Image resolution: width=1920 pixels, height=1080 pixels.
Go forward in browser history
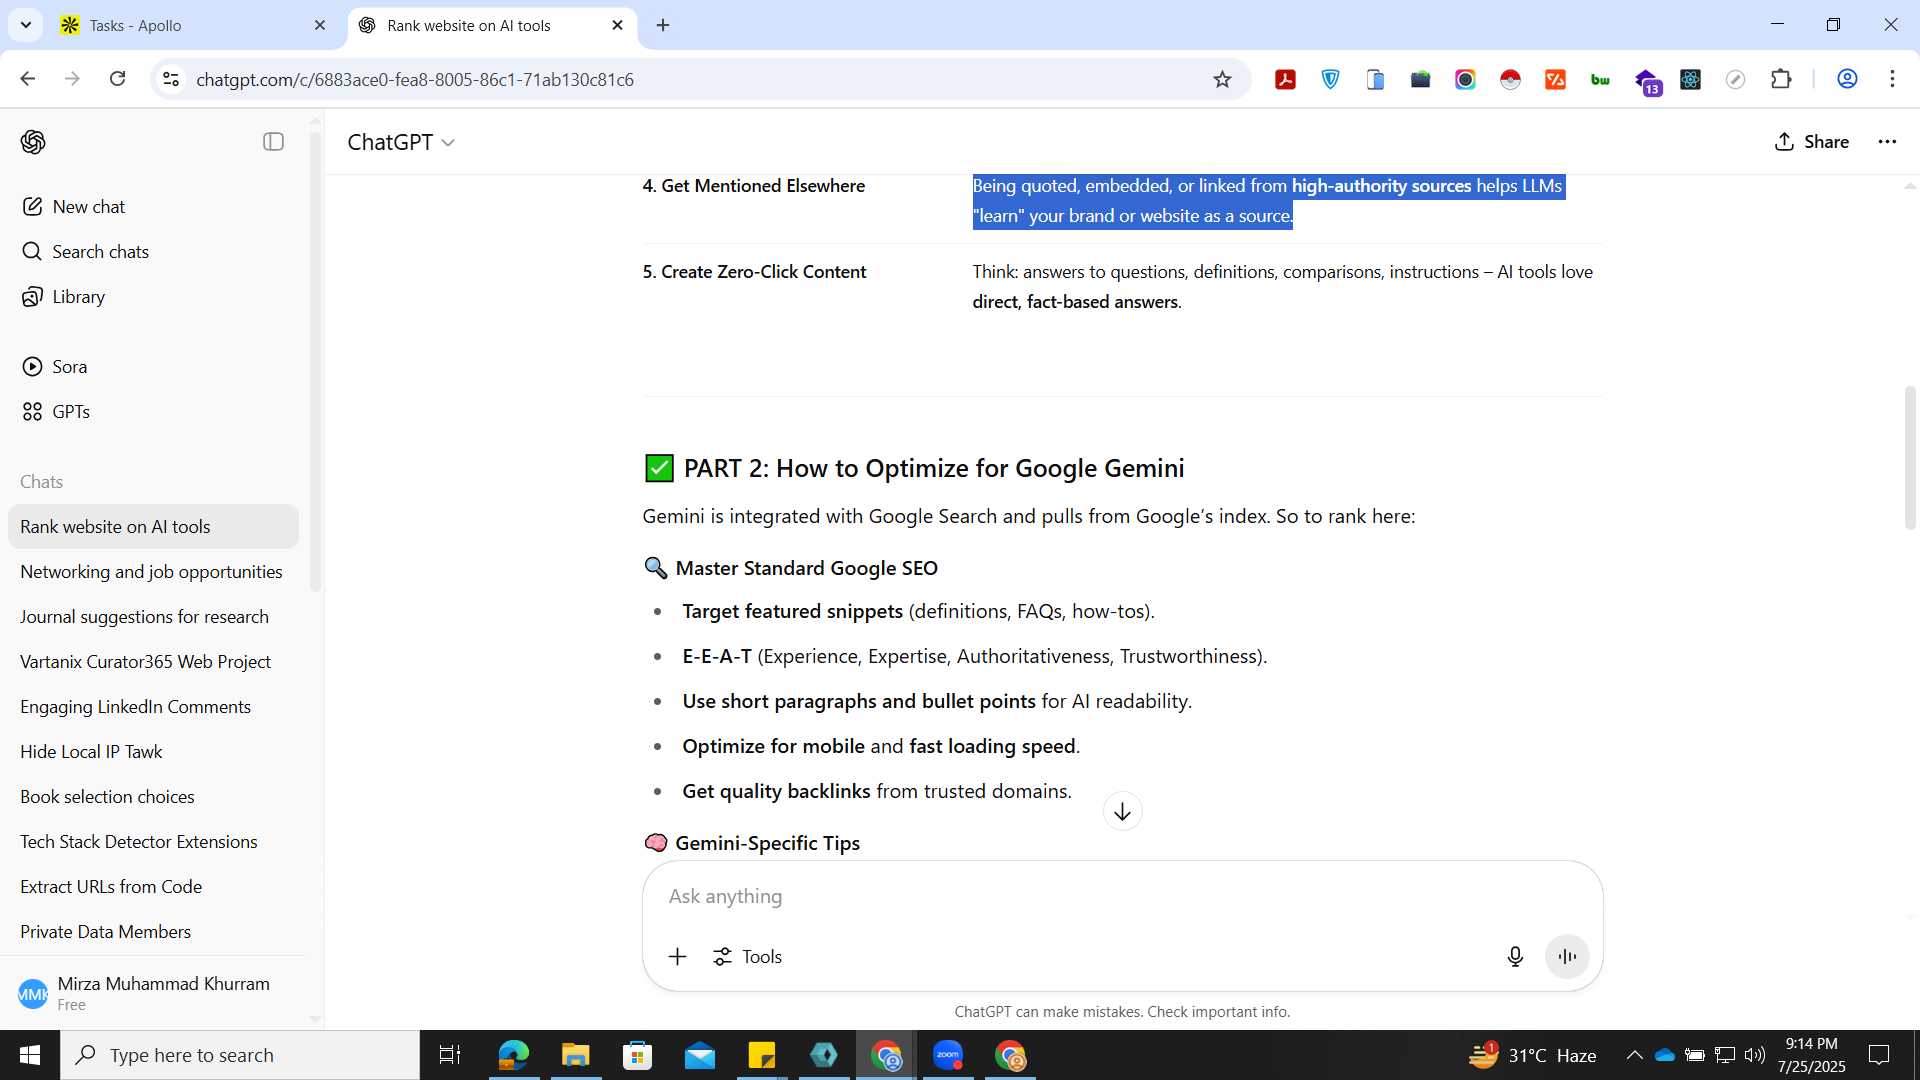(x=72, y=79)
